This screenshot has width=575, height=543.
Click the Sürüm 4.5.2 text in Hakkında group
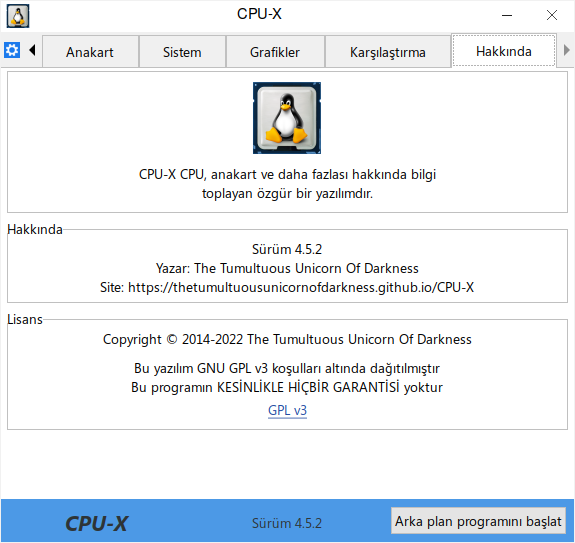[287, 249]
